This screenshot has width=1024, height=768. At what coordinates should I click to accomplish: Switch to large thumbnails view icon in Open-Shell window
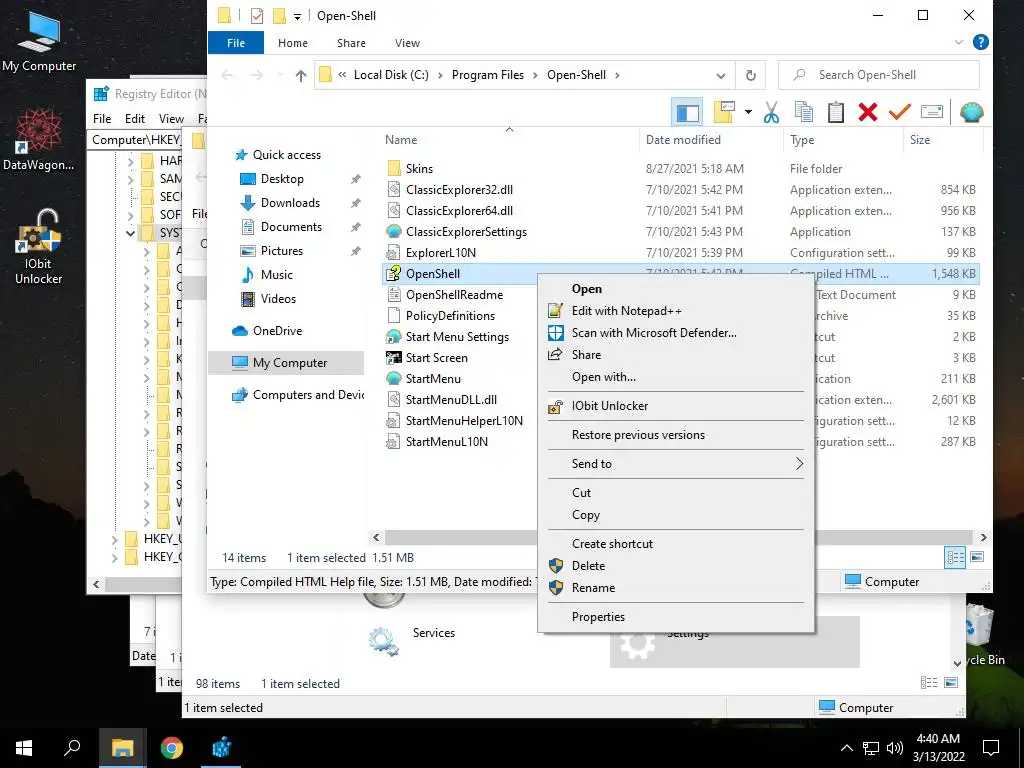pyautogui.click(x=977, y=557)
